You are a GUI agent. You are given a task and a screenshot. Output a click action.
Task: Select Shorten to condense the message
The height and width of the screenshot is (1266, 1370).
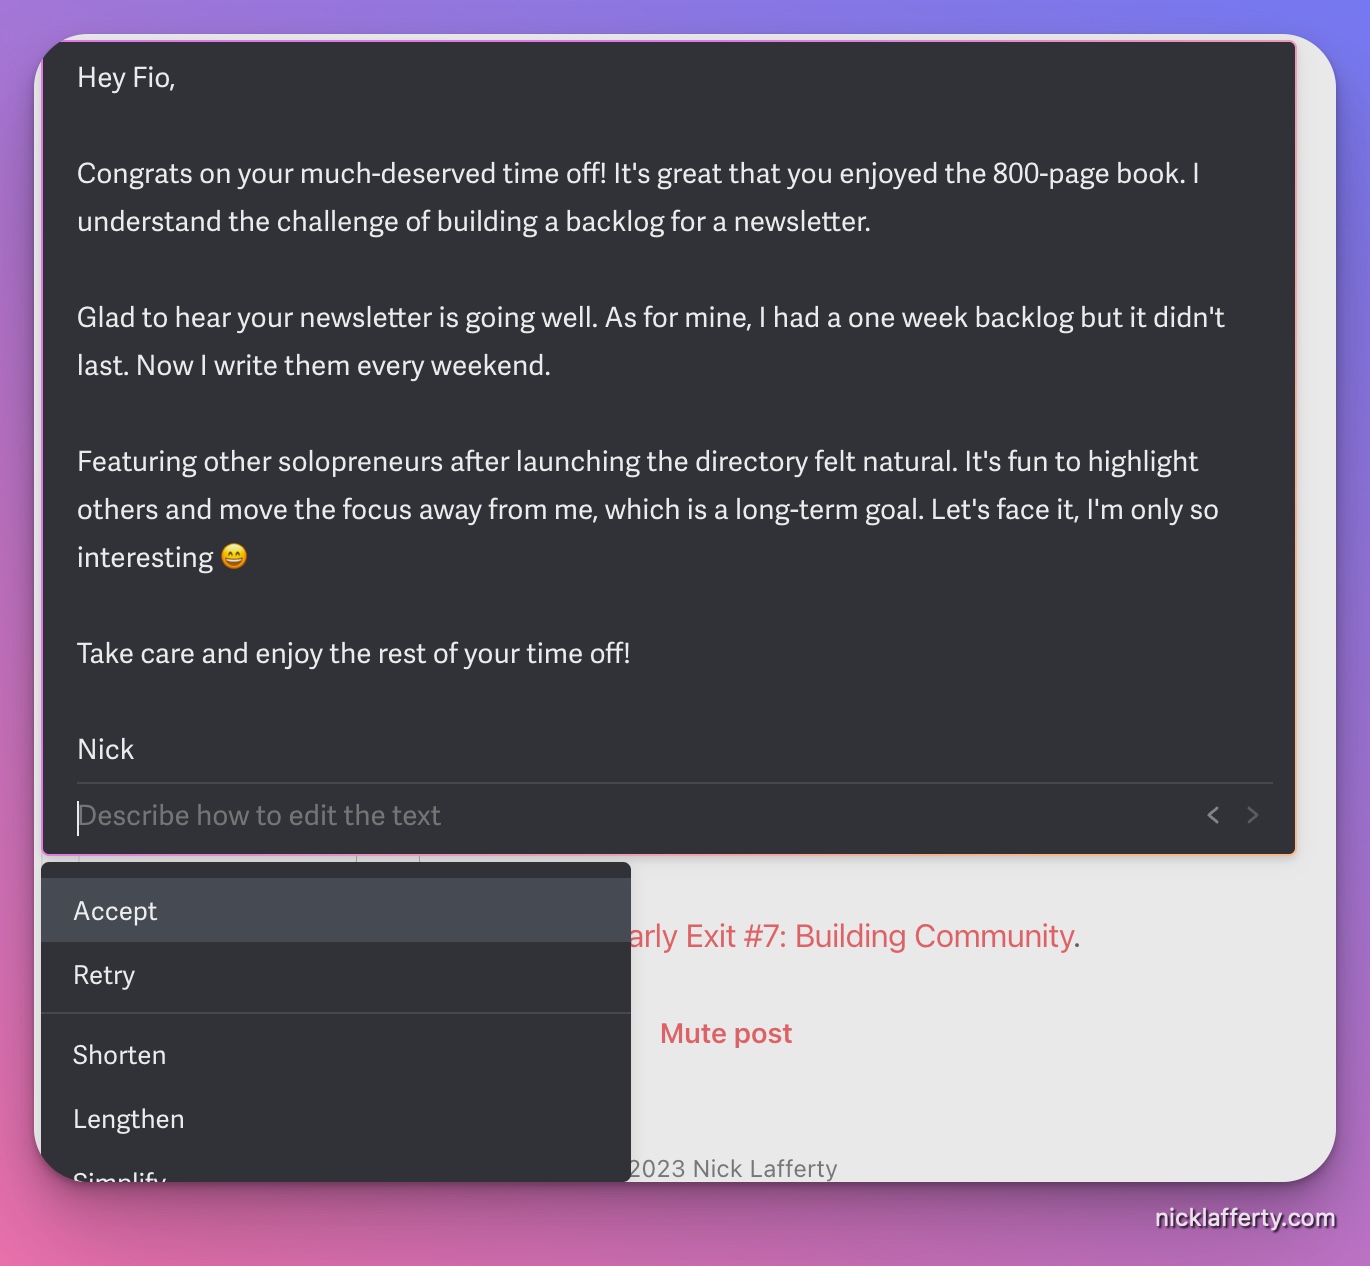click(119, 1055)
